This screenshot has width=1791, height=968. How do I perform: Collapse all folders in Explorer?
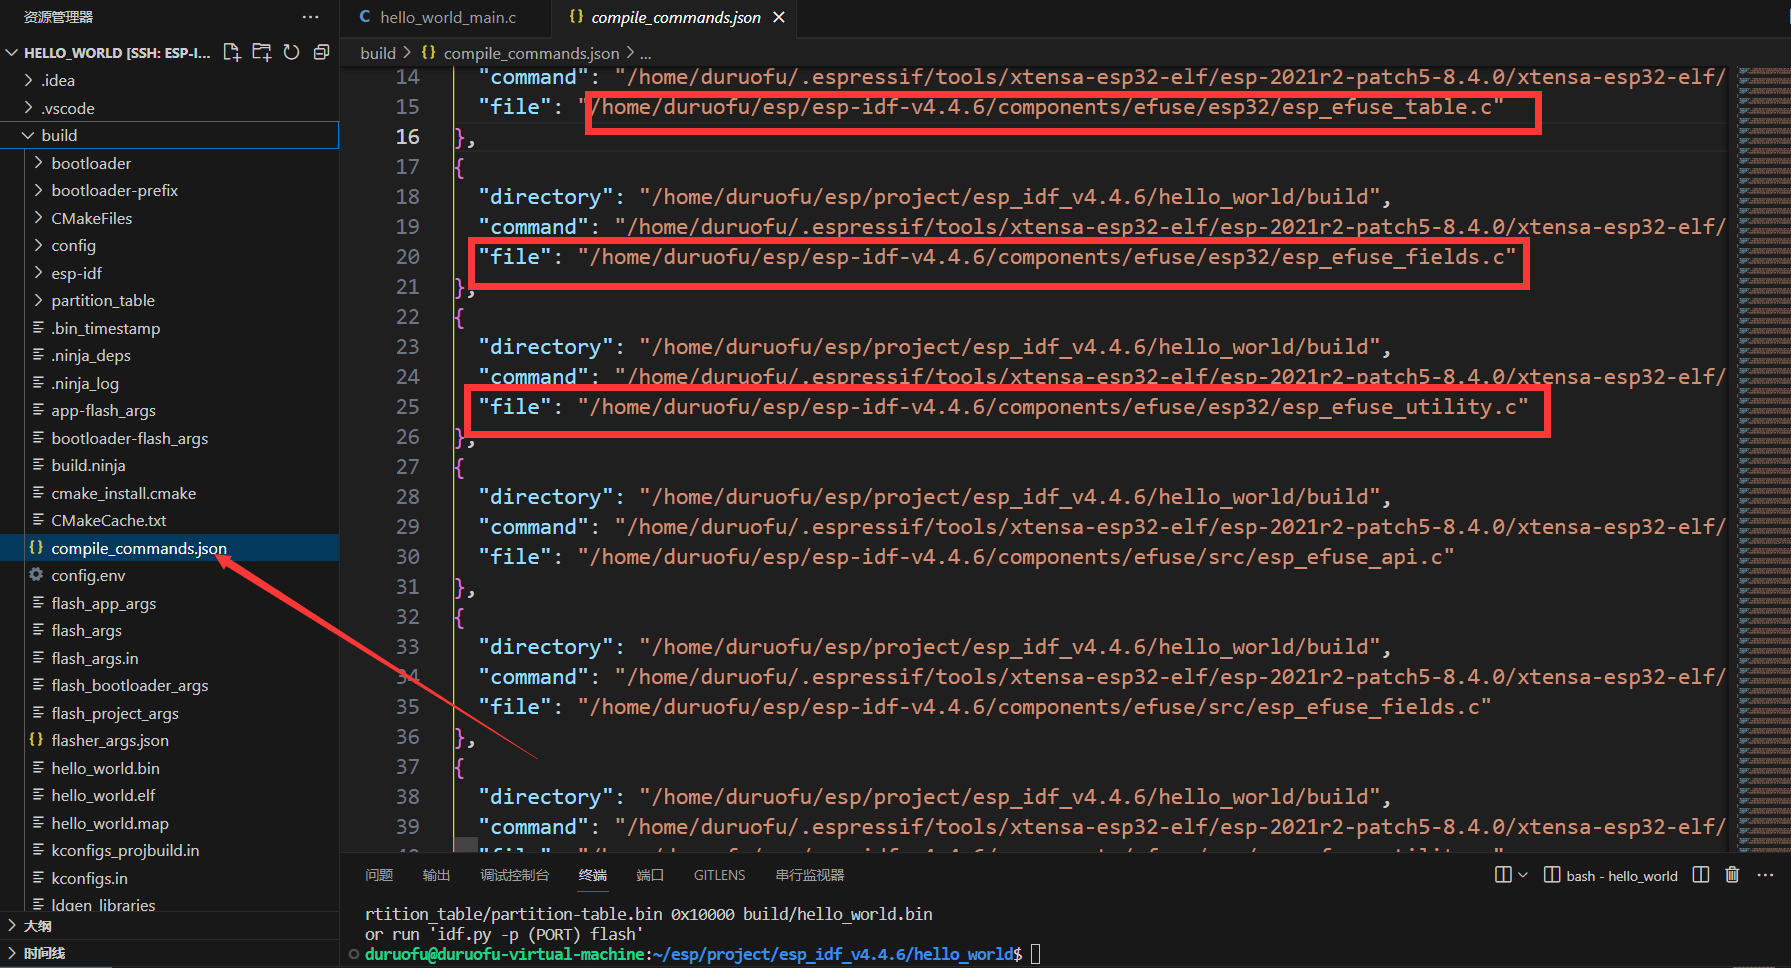point(321,52)
